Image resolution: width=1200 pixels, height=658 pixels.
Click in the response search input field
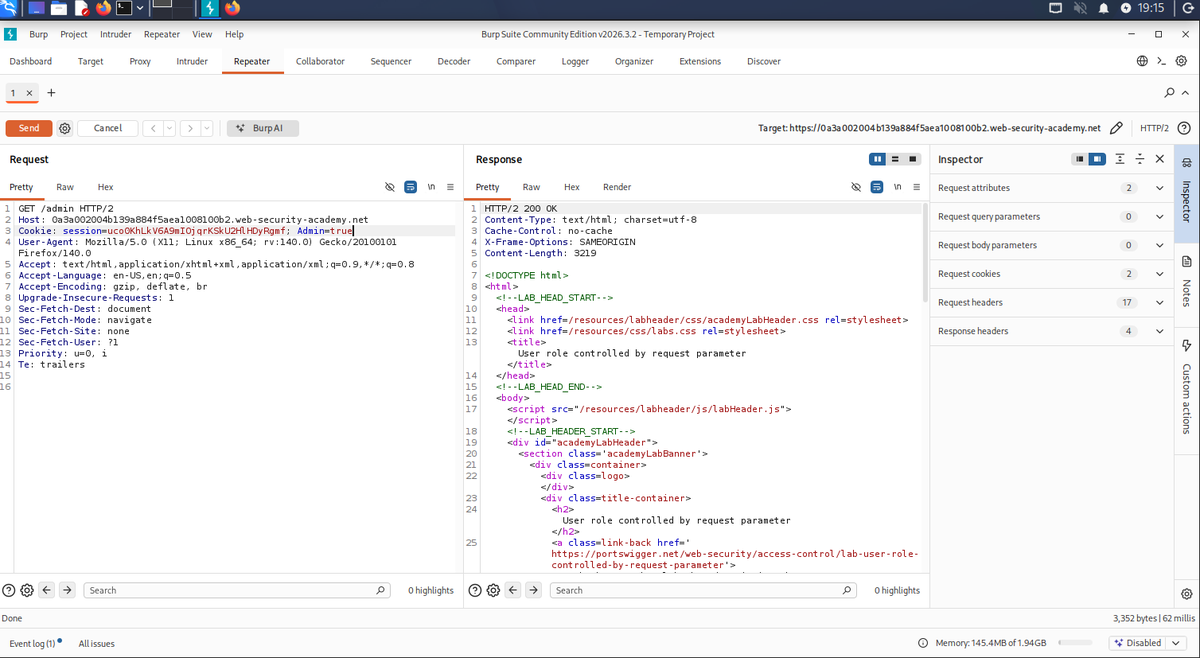(703, 590)
